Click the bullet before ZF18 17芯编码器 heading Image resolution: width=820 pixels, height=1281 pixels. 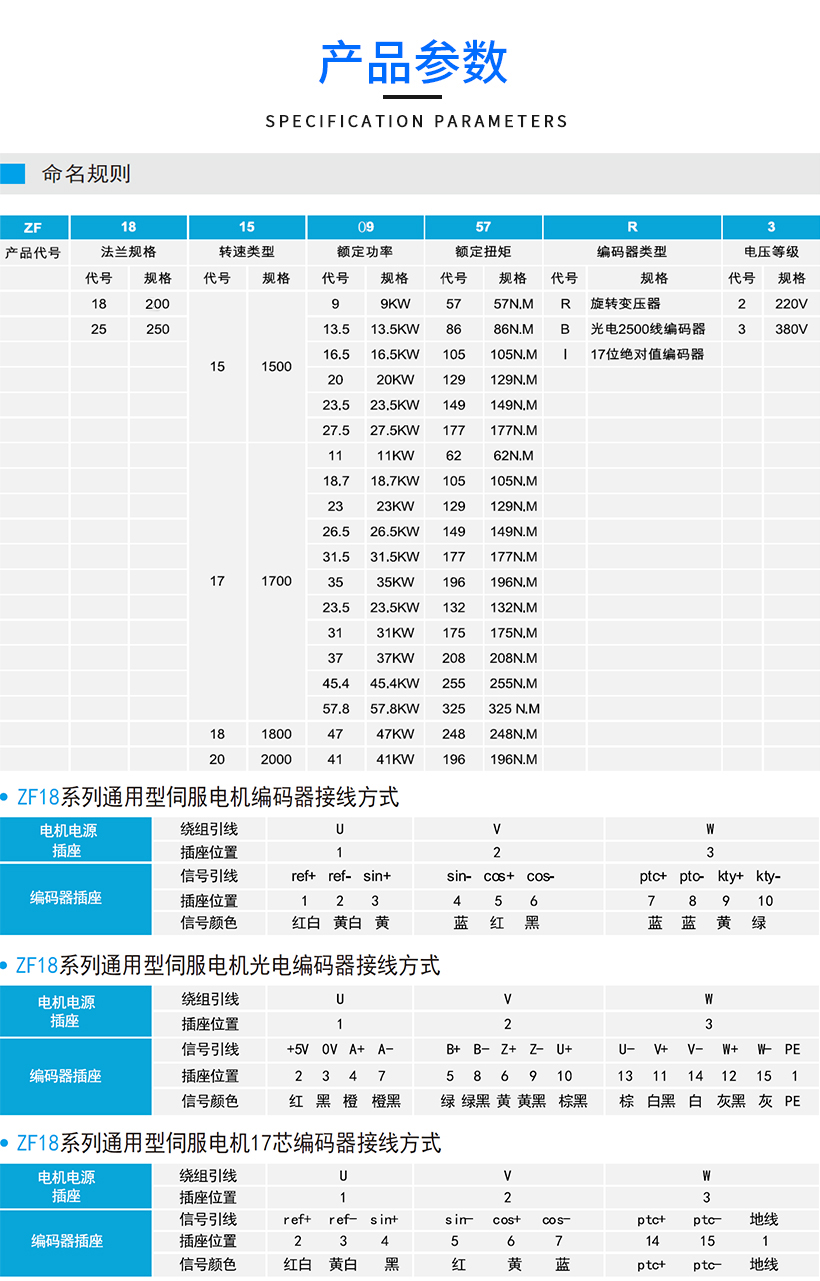7,1144
